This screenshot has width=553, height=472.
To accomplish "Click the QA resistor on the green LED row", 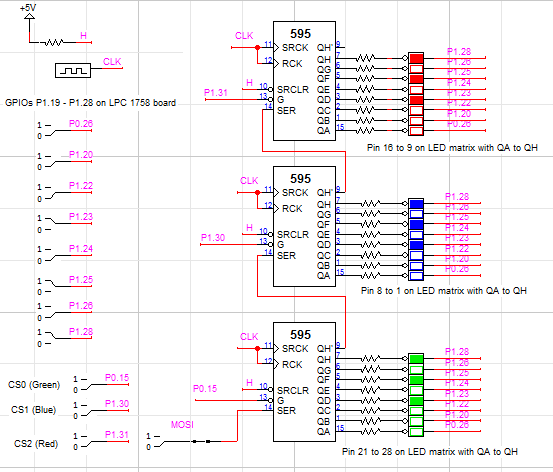I will pos(370,431).
